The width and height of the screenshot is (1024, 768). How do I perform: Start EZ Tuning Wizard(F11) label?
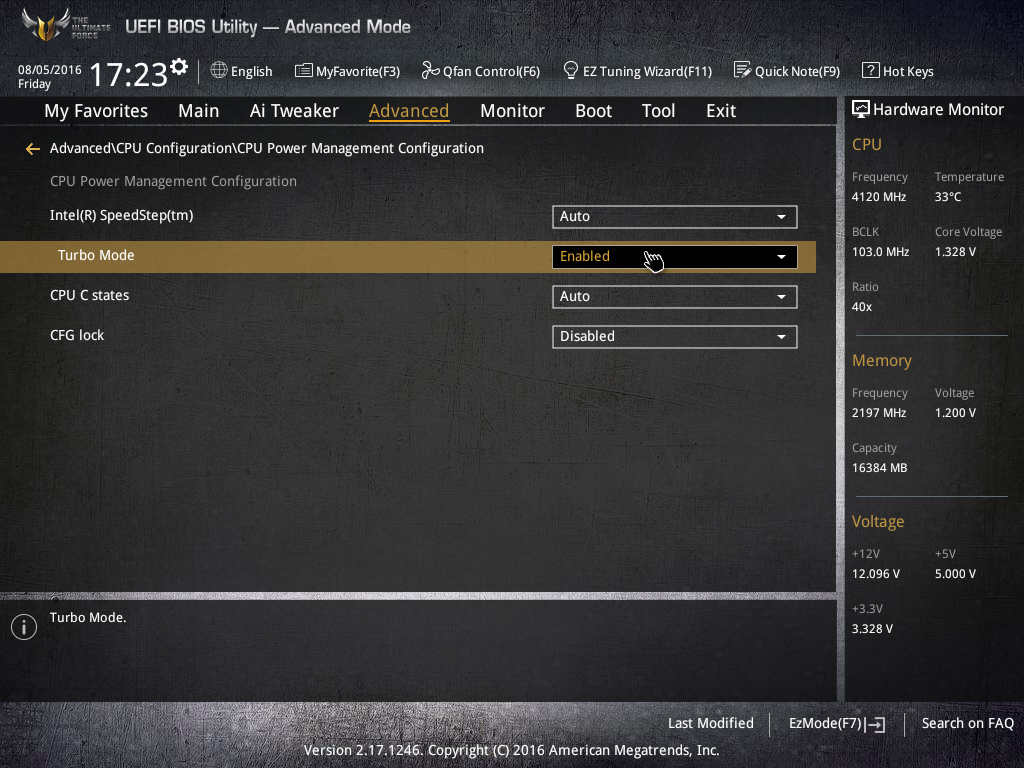pyautogui.click(x=647, y=71)
